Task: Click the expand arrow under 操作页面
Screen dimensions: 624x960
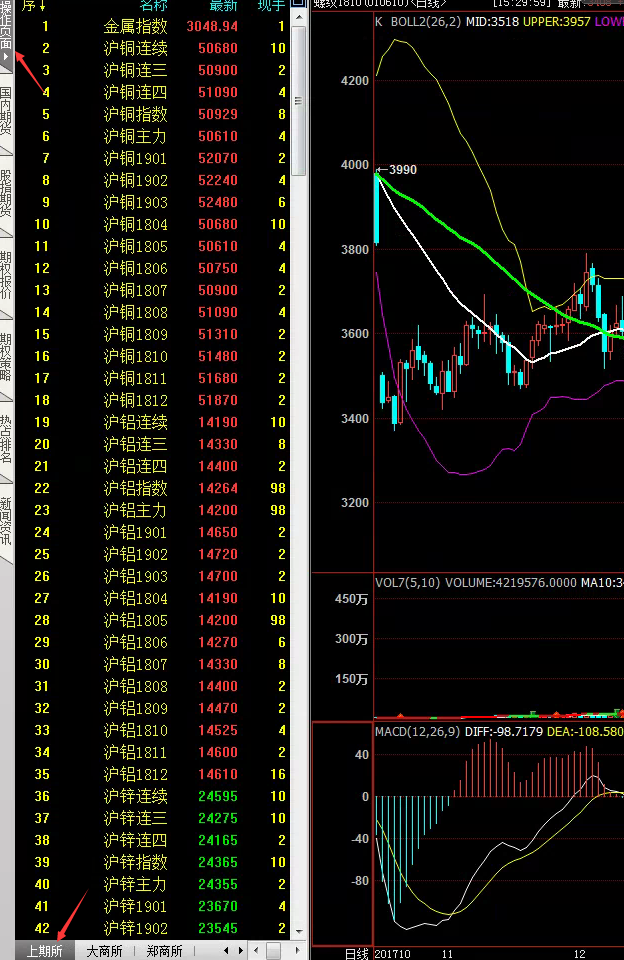Action: (6, 58)
